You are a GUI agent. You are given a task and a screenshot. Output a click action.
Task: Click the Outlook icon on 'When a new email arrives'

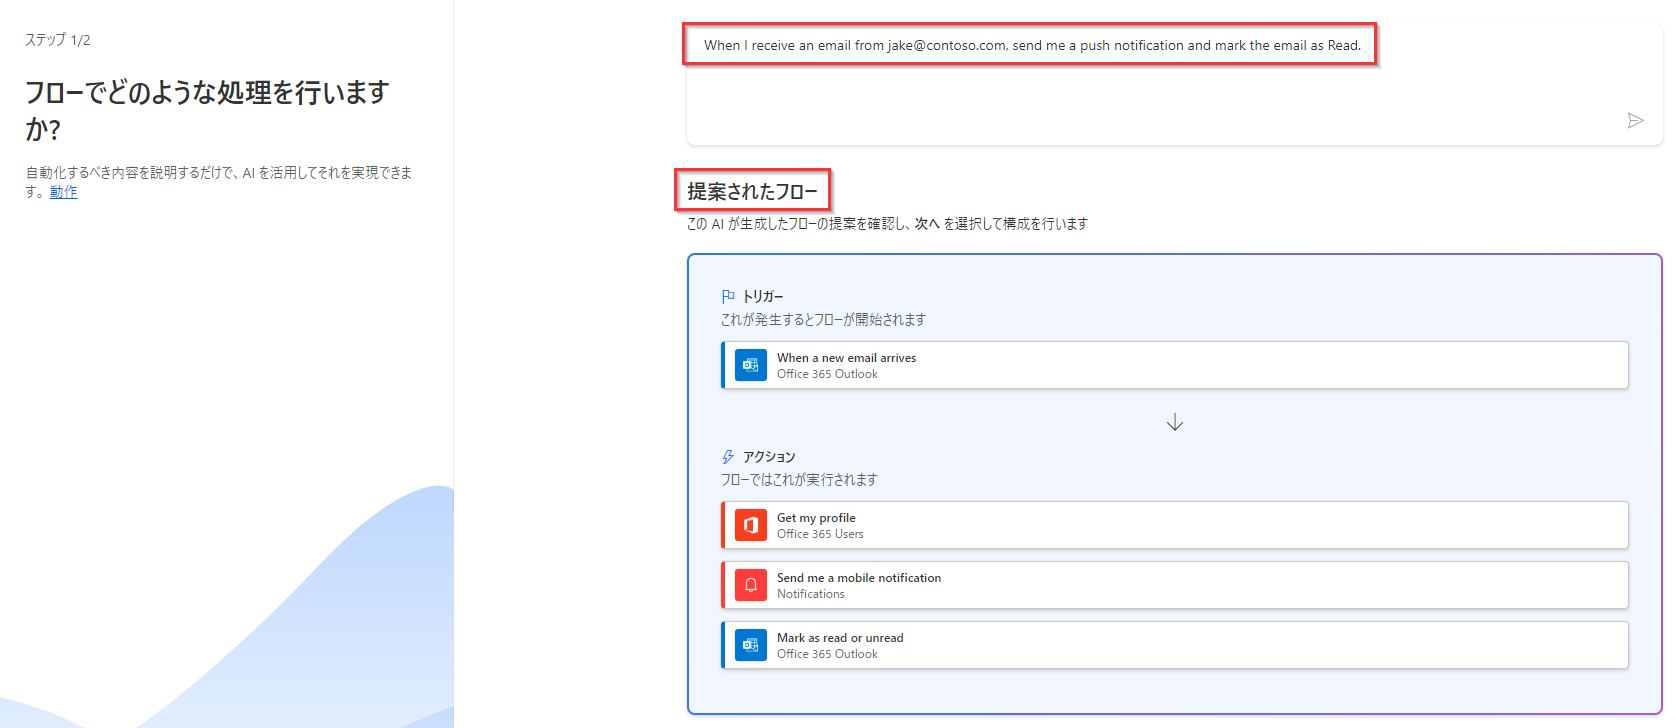751,365
